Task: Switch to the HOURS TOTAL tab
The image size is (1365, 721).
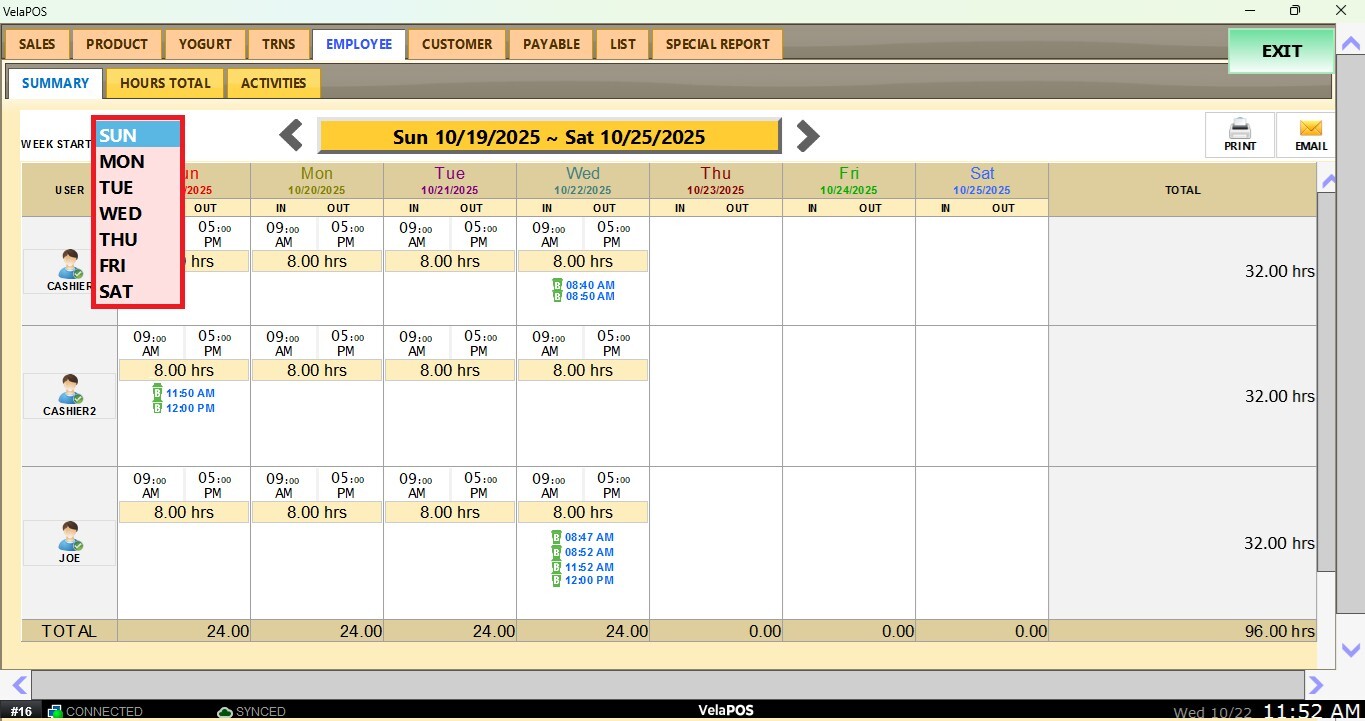Action: (x=166, y=83)
